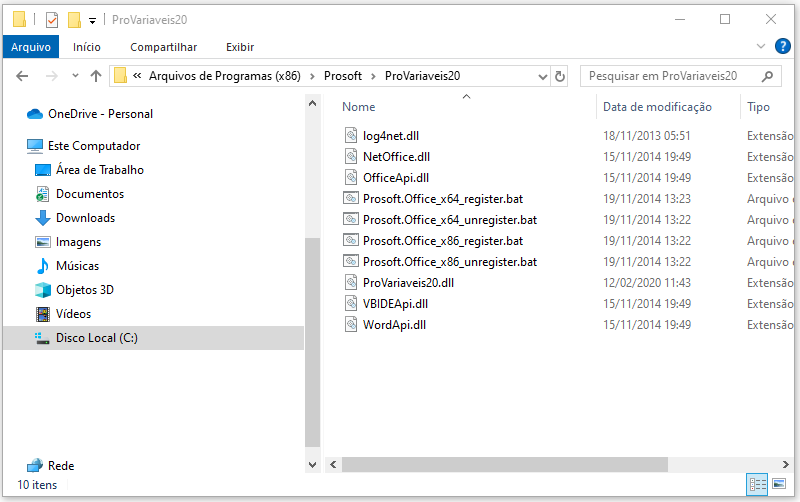Refresh the folder with the refresh icon
Viewport: 800px width, 502px height.
[x=560, y=77]
